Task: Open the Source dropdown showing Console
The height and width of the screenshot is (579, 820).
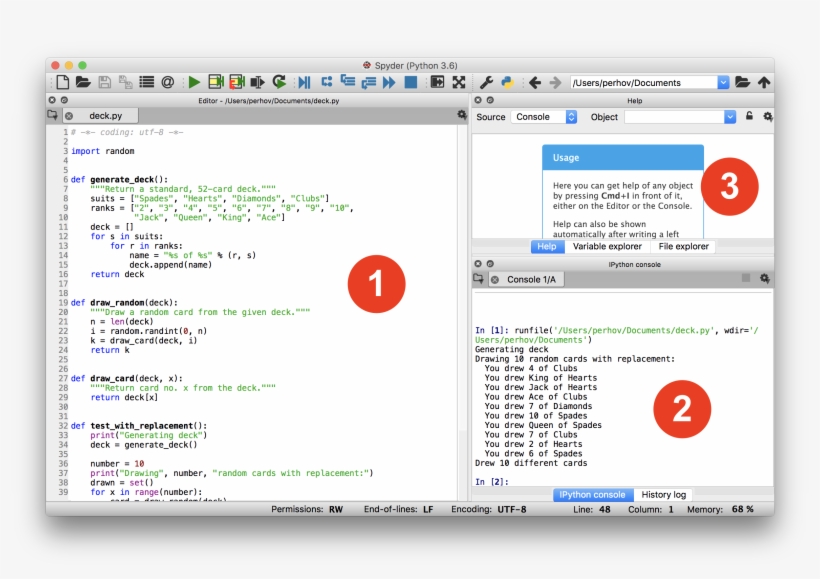Action: (x=545, y=117)
